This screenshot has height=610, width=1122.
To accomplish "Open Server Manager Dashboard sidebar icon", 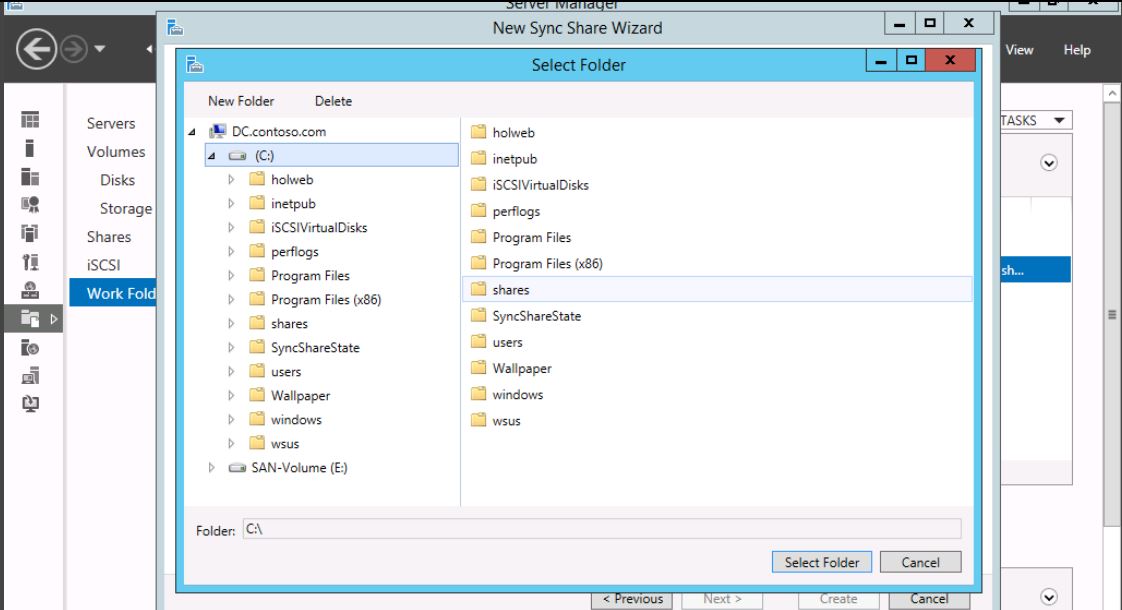I will tap(30, 120).
